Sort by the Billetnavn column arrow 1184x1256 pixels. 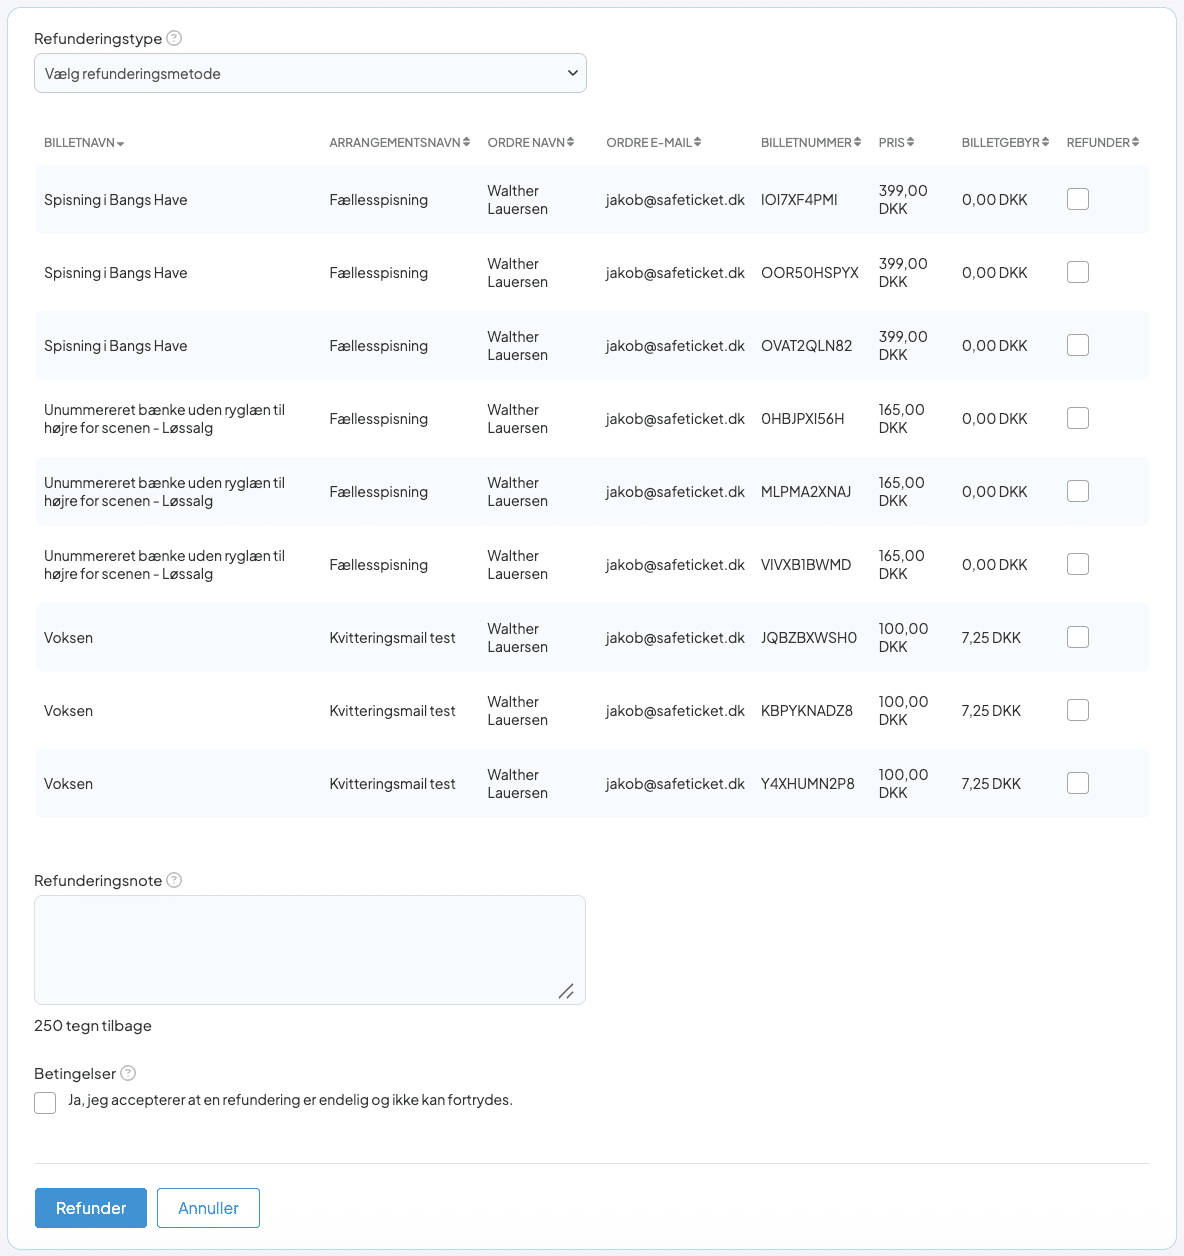120,144
